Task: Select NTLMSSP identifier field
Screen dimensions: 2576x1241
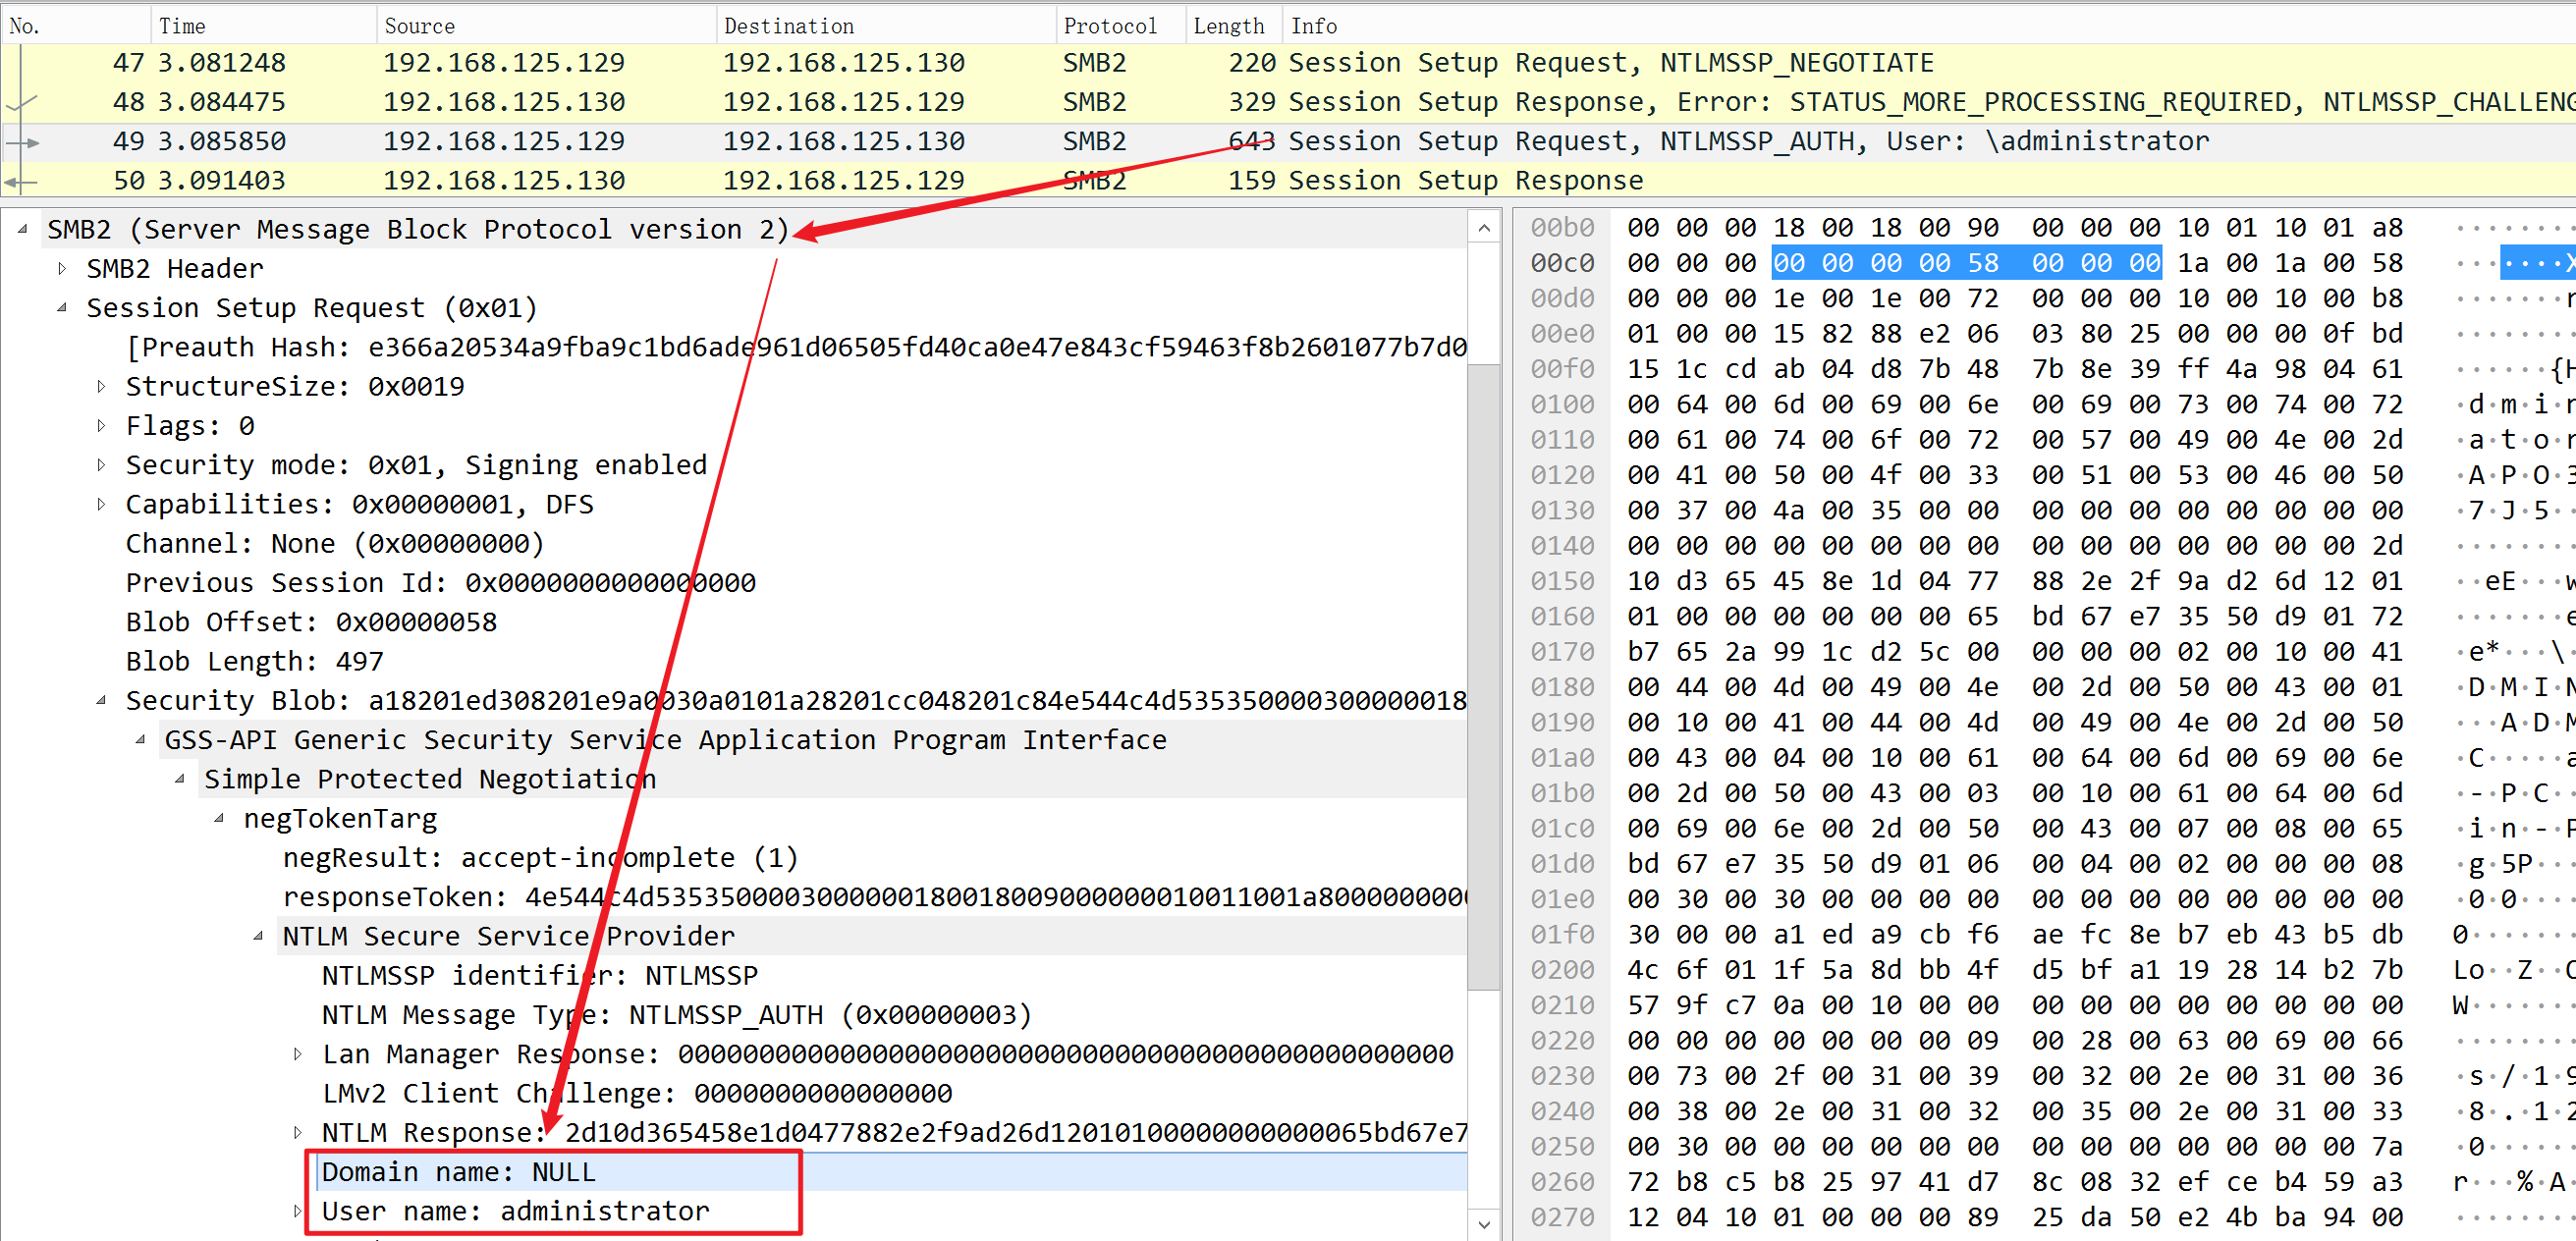Action: (x=540, y=975)
